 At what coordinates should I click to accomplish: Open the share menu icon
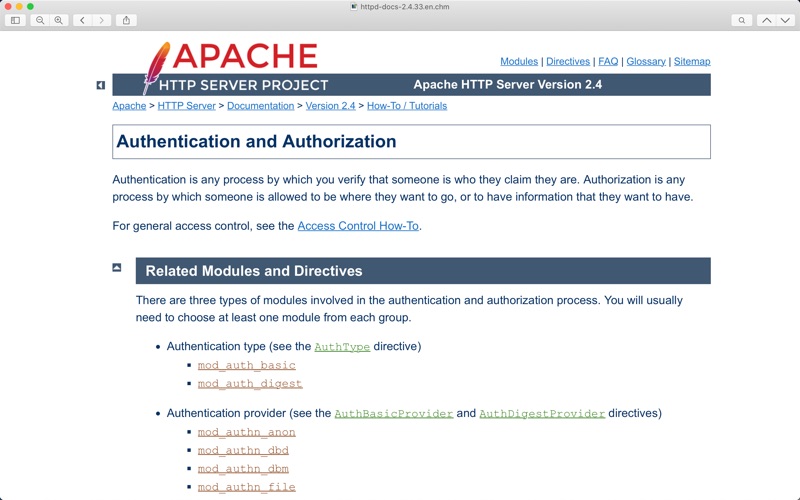126,20
